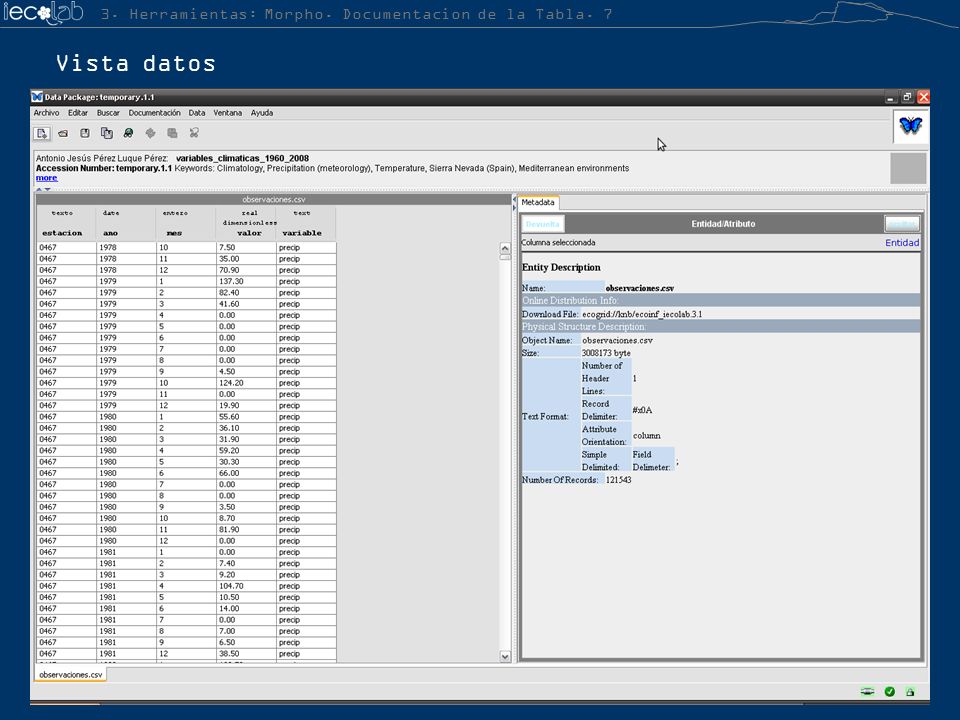Click the valor cell '104.70'
Image resolution: width=960 pixels, height=720 pixels.
[246, 586]
